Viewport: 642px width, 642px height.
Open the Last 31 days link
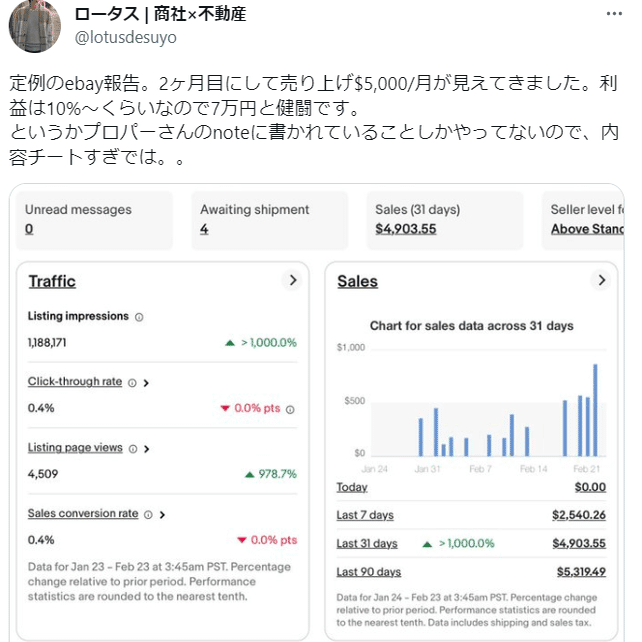[367, 544]
